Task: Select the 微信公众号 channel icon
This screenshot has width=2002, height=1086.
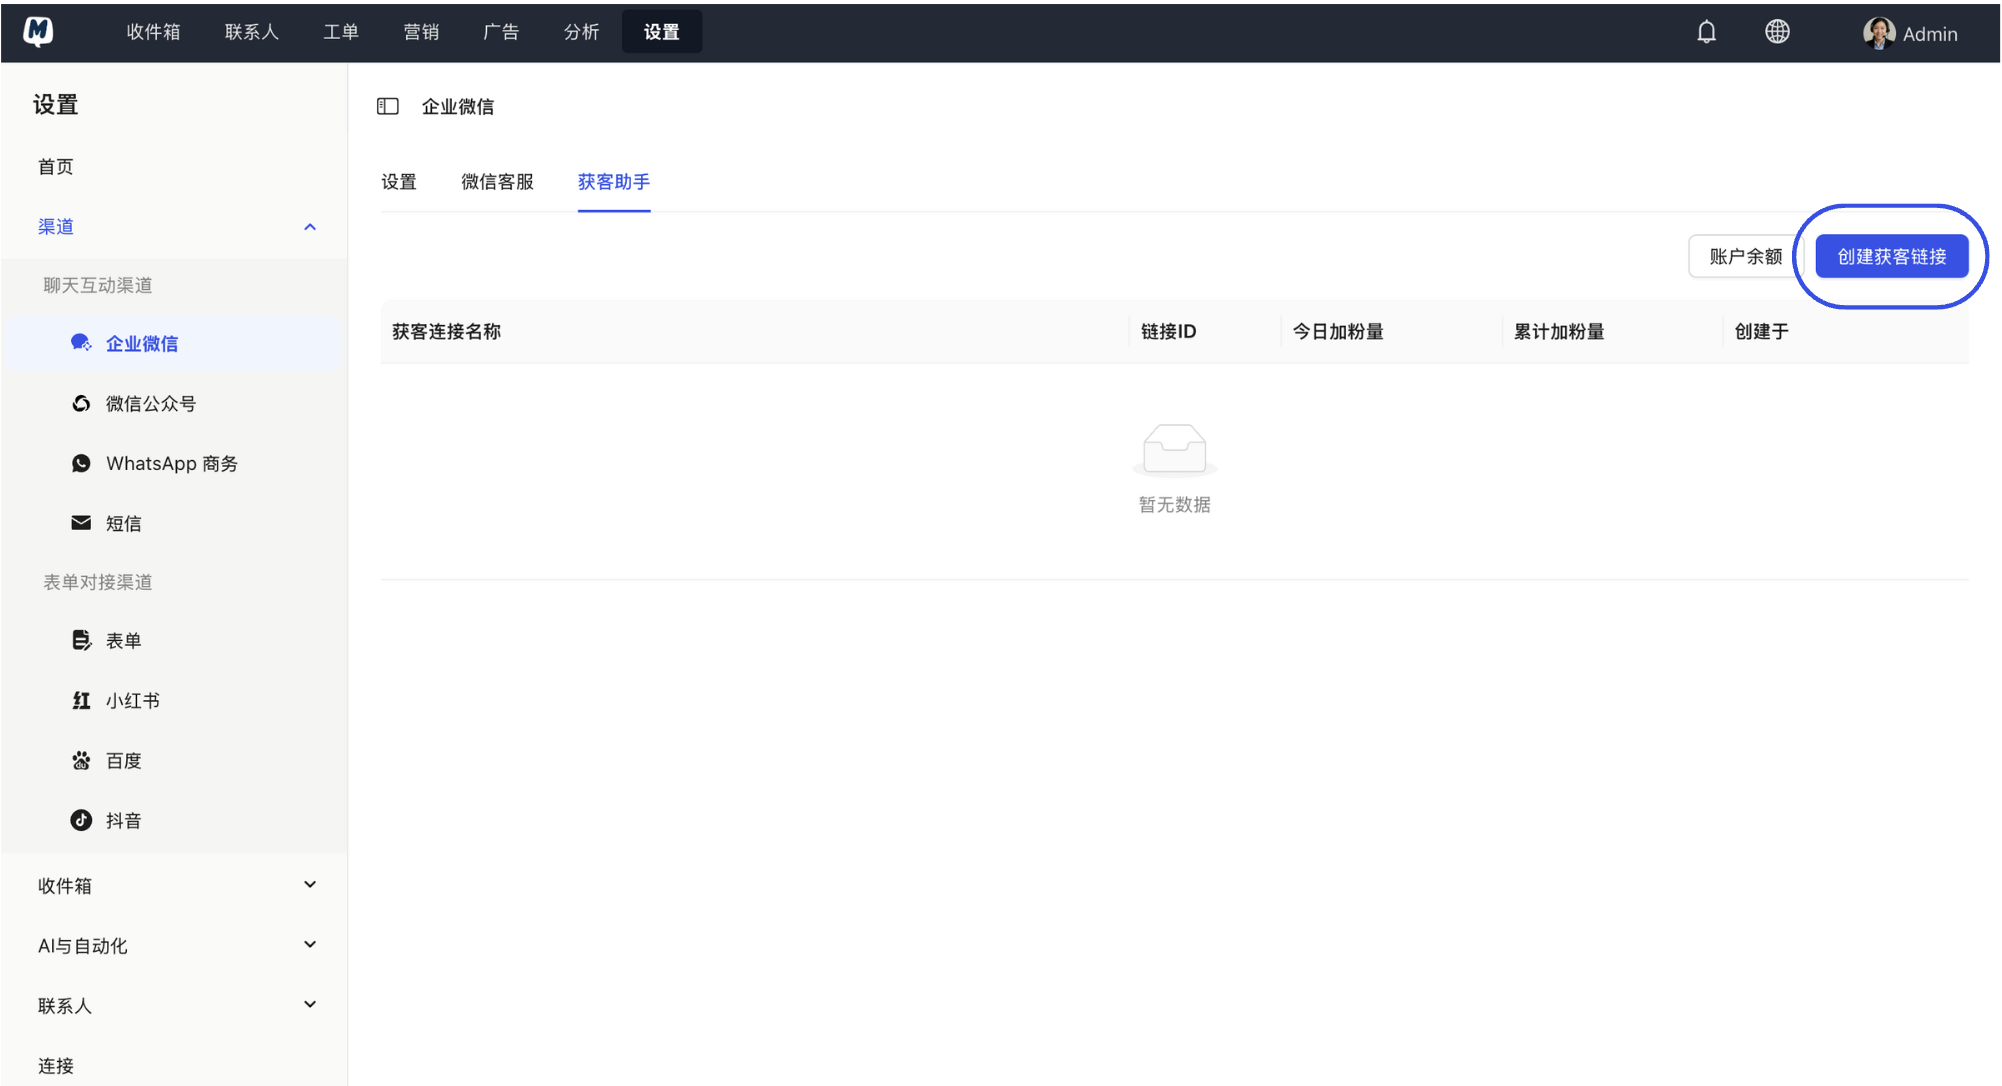Action: point(80,402)
